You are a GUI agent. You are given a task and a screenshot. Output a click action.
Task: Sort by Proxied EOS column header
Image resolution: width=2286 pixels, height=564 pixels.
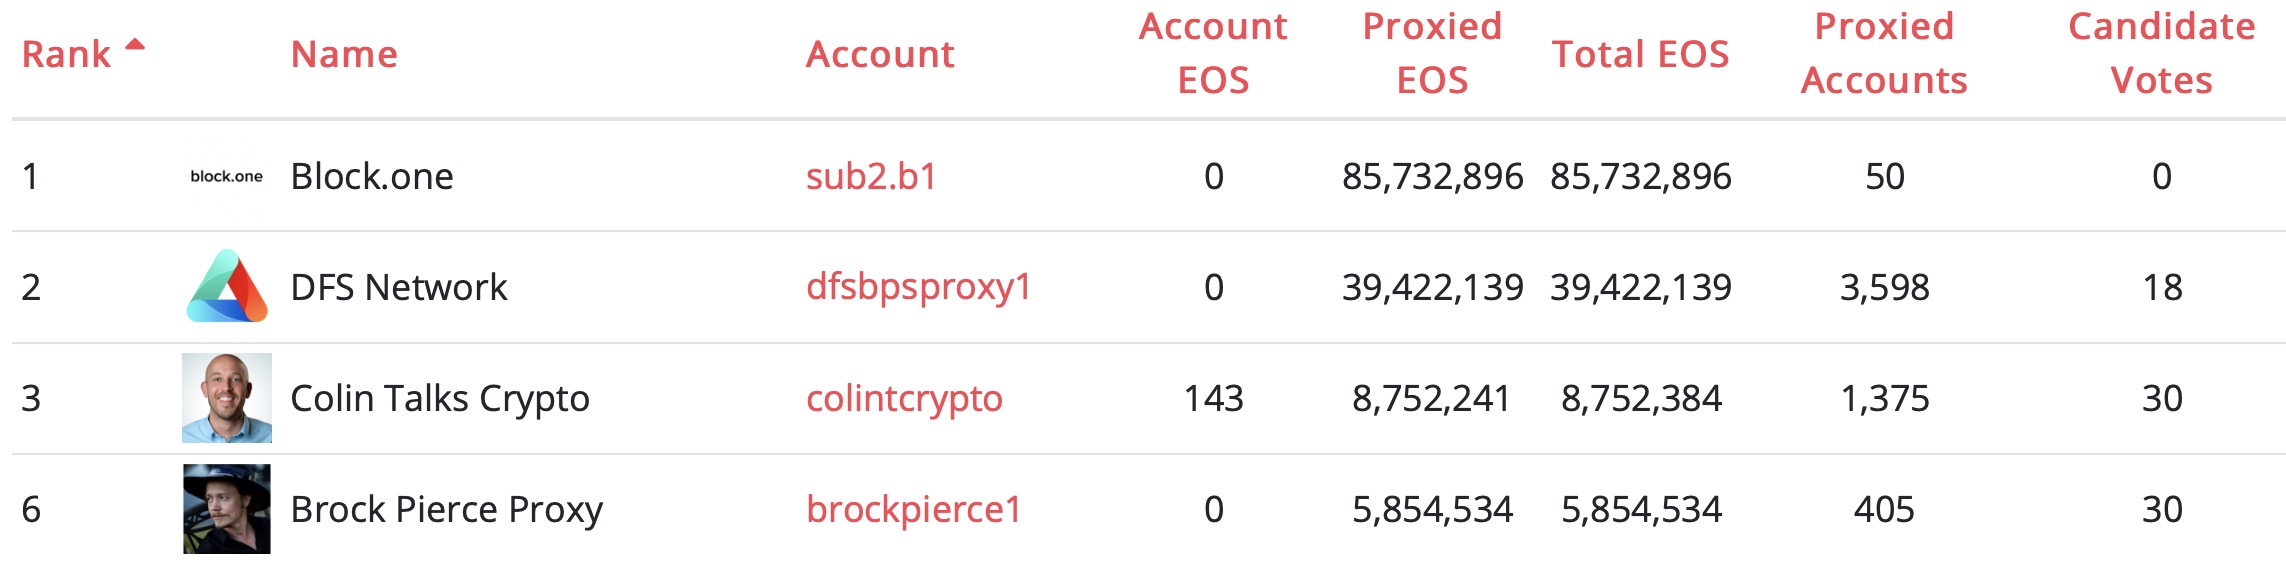coord(1432,53)
